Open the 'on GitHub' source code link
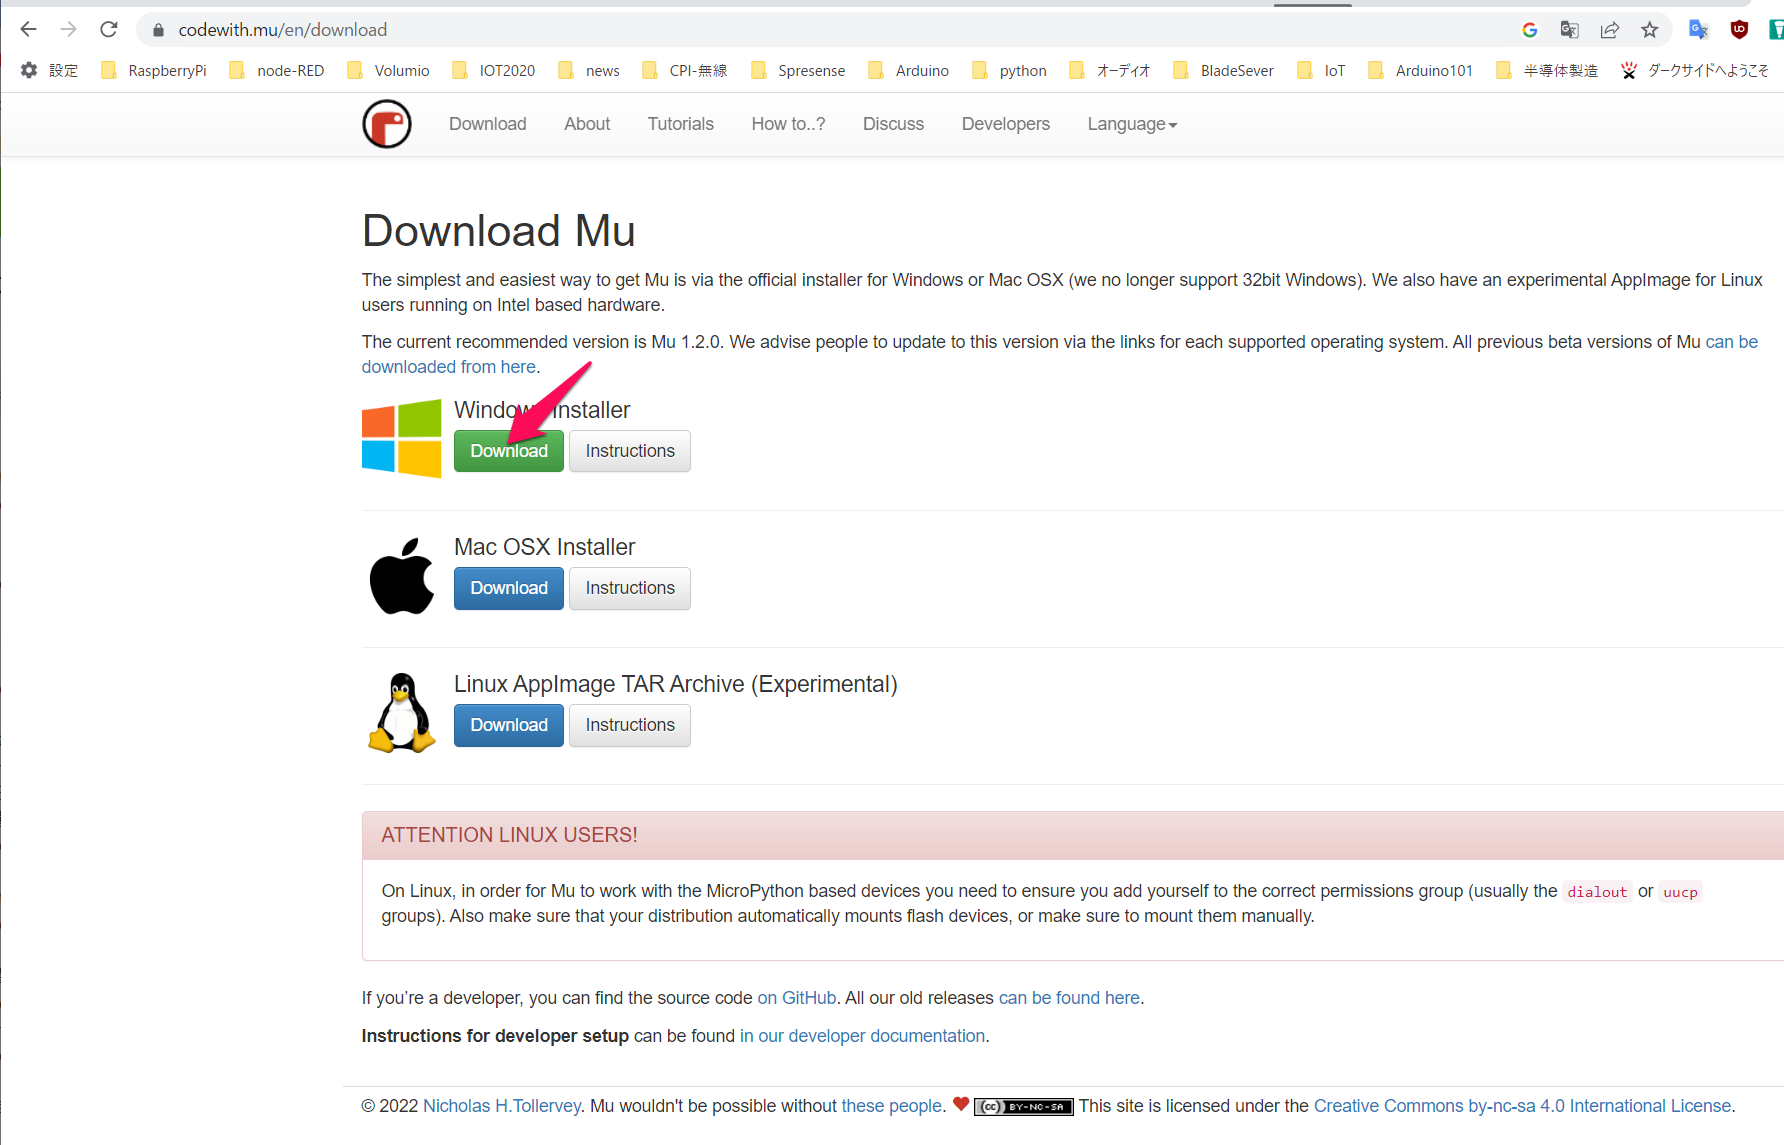 (x=797, y=998)
